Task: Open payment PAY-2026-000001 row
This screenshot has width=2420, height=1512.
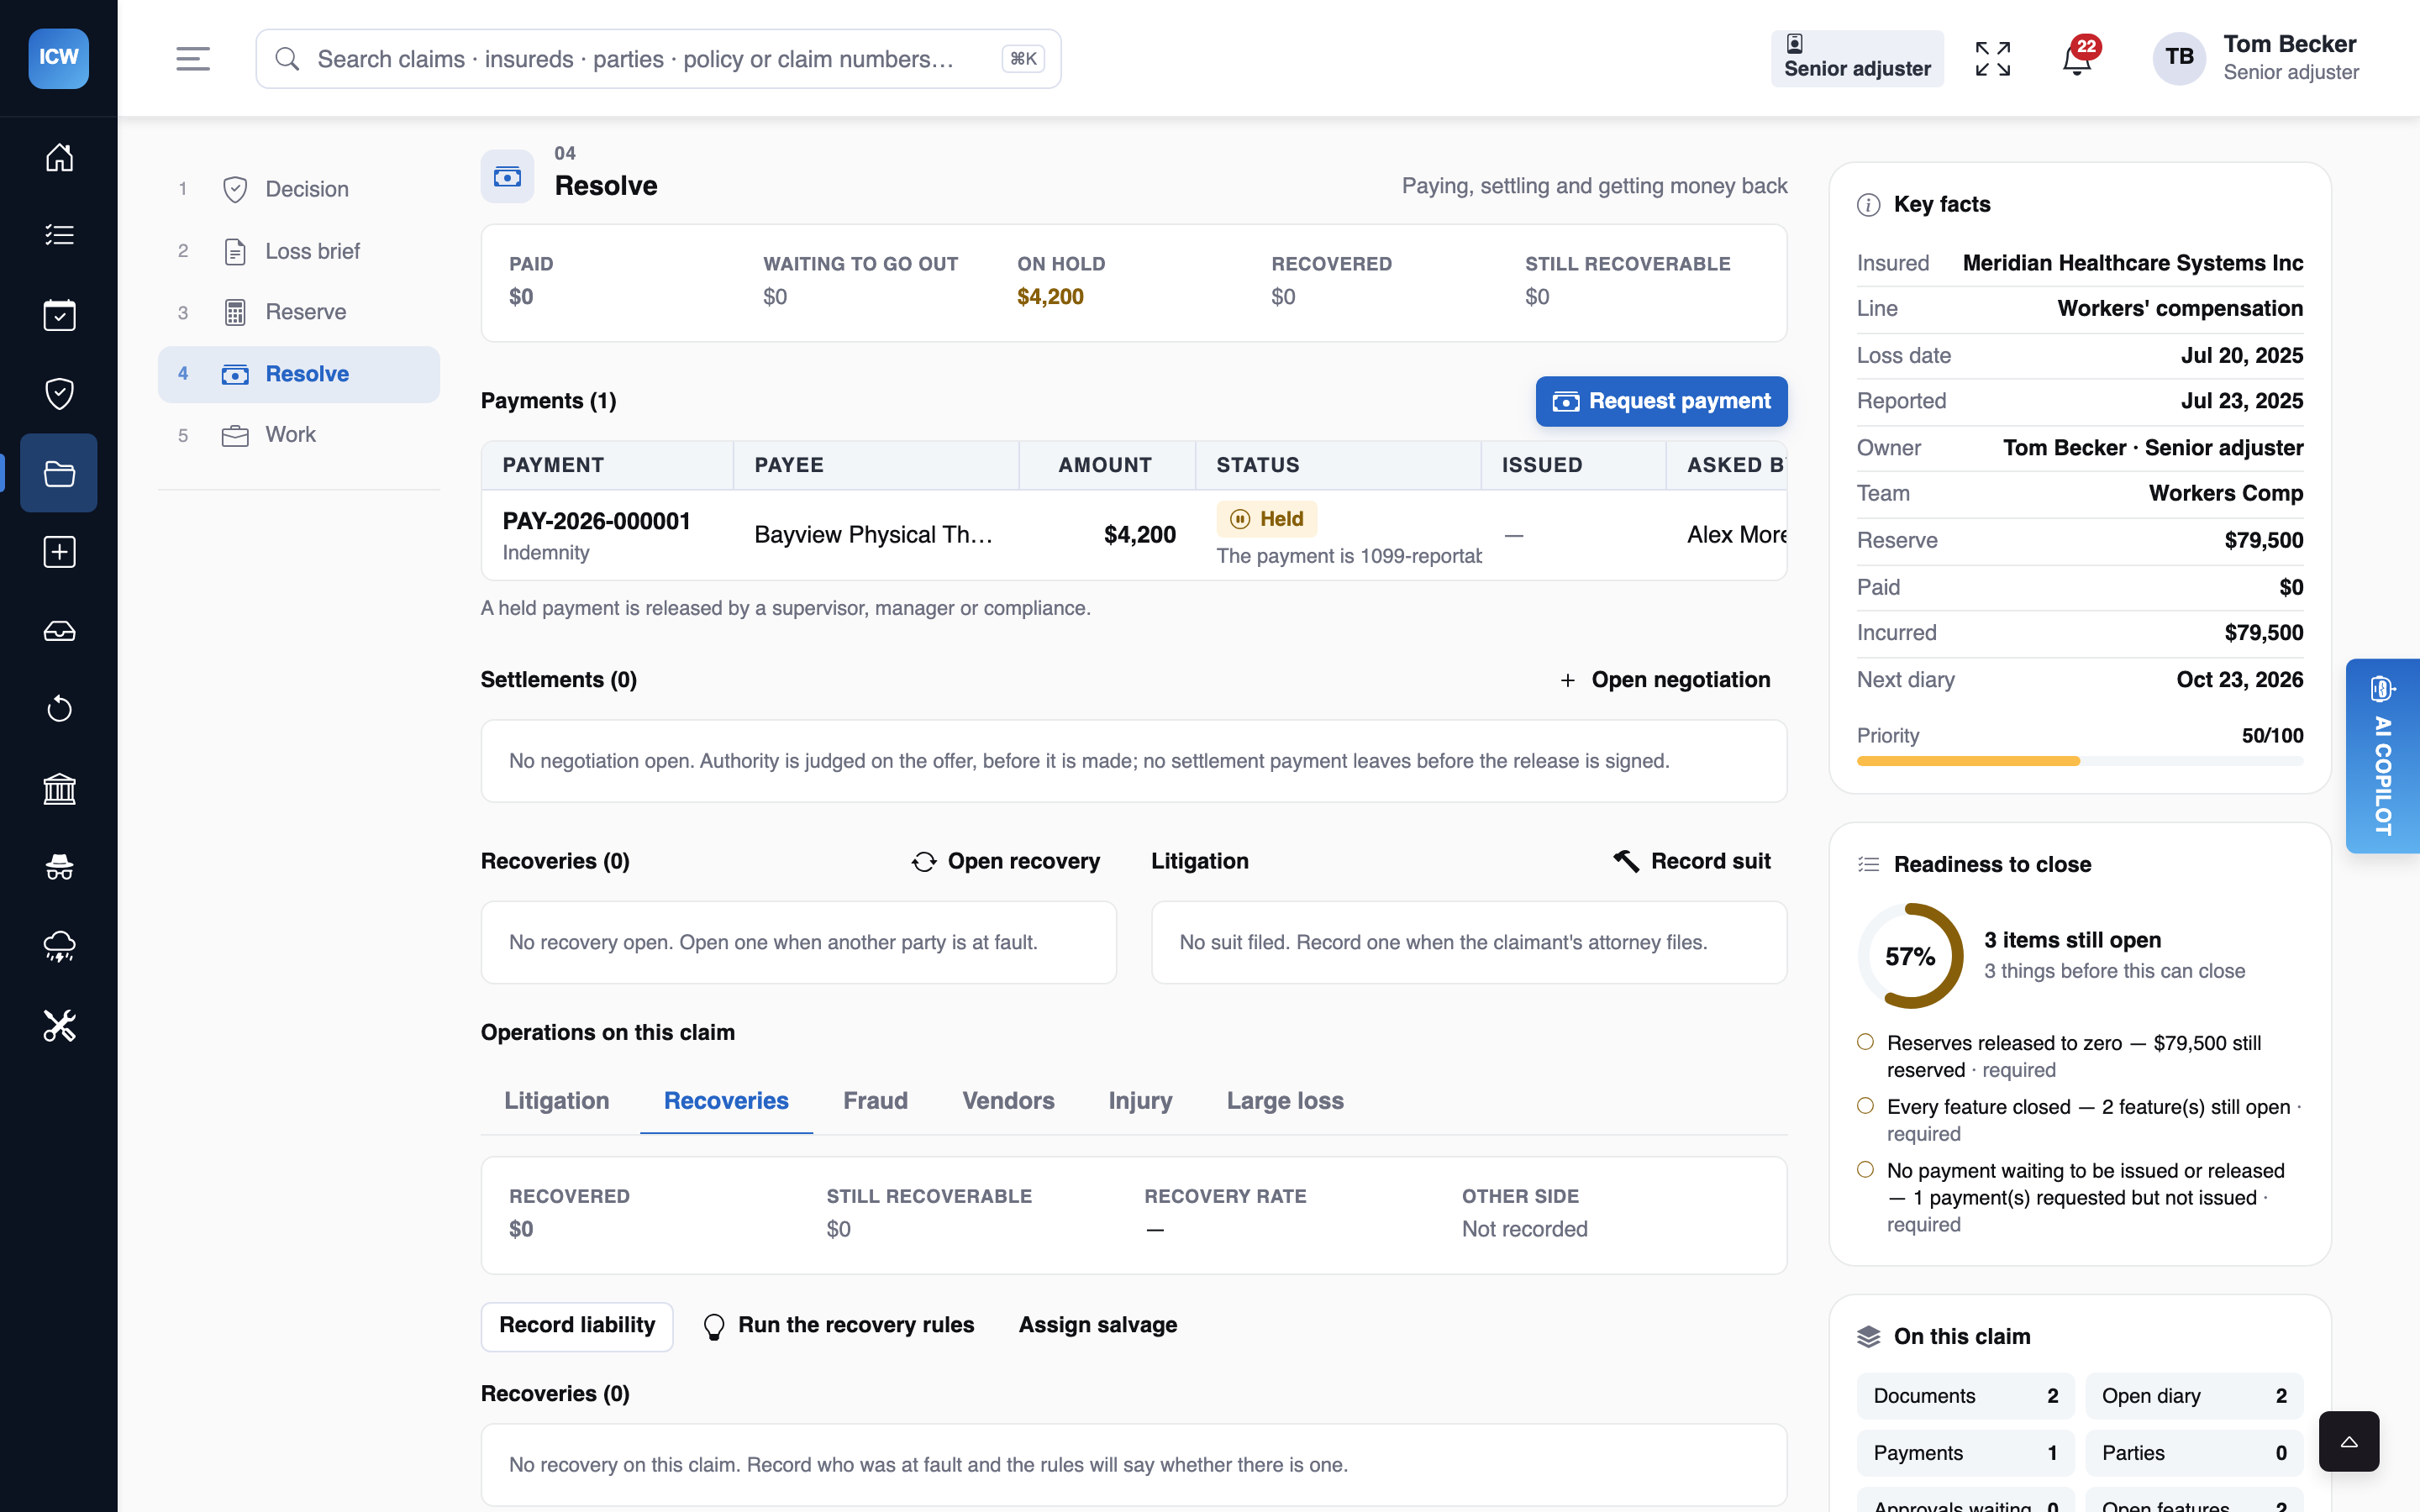Action: pyautogui.click(x=1134, y=535)
